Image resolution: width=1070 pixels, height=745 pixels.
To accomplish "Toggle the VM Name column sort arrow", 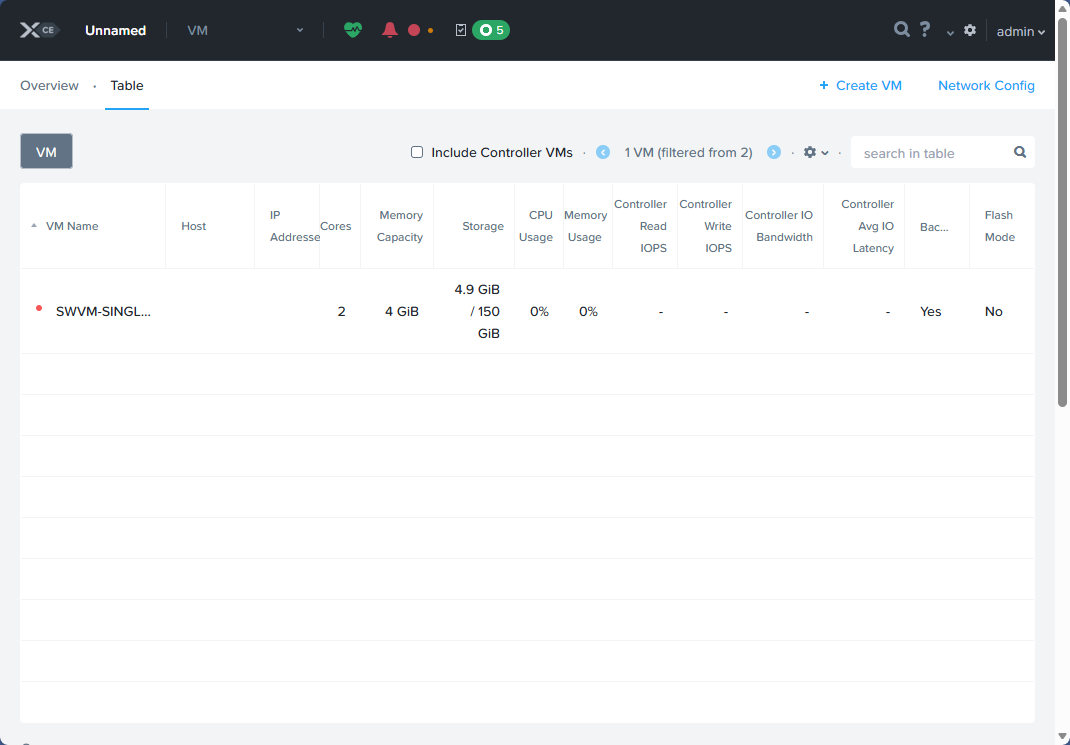I will (x=33, y=225).
